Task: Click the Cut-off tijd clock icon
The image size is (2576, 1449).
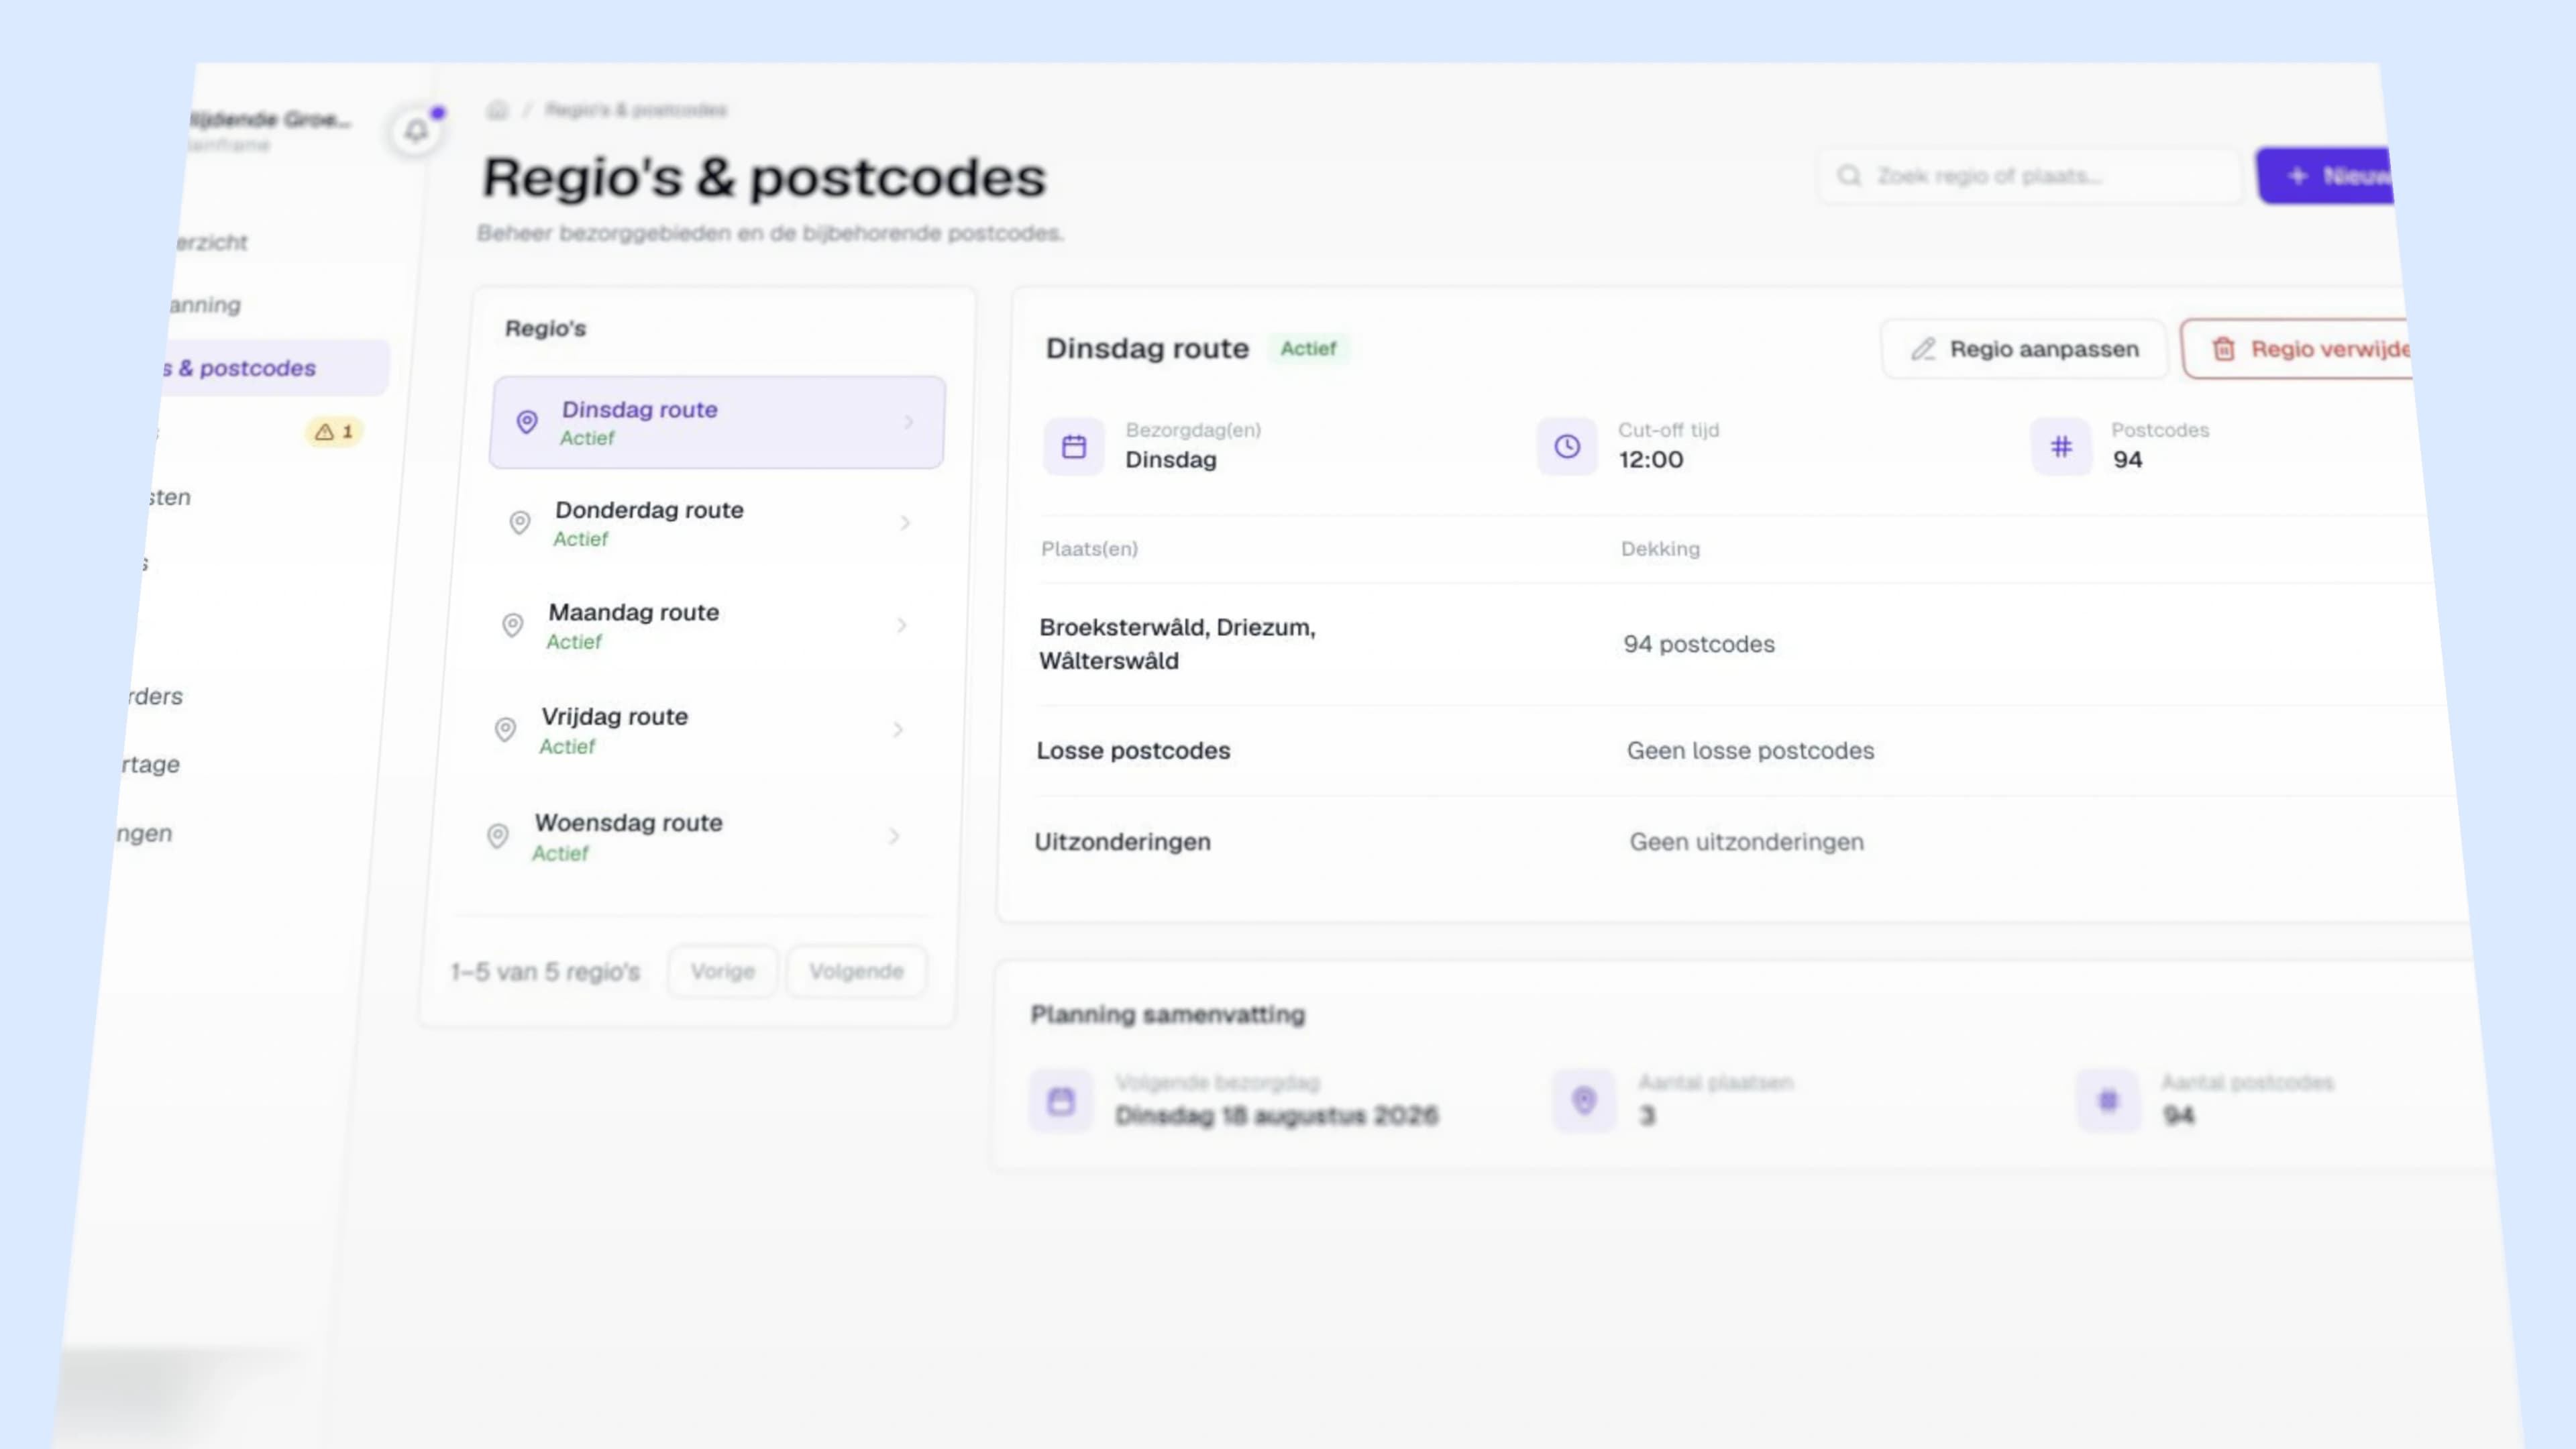Action: click(1567, 446)
